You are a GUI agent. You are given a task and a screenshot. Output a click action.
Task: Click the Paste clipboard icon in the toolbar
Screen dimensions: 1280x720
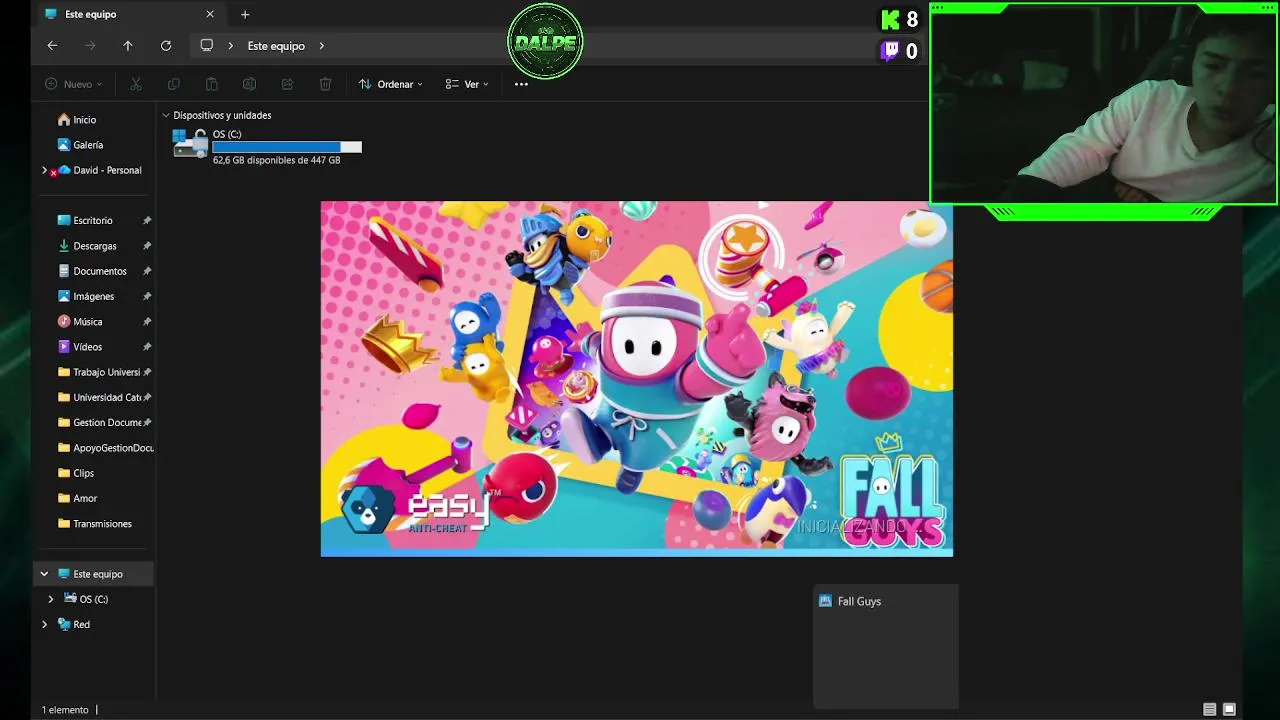click(x=211, y=84)
